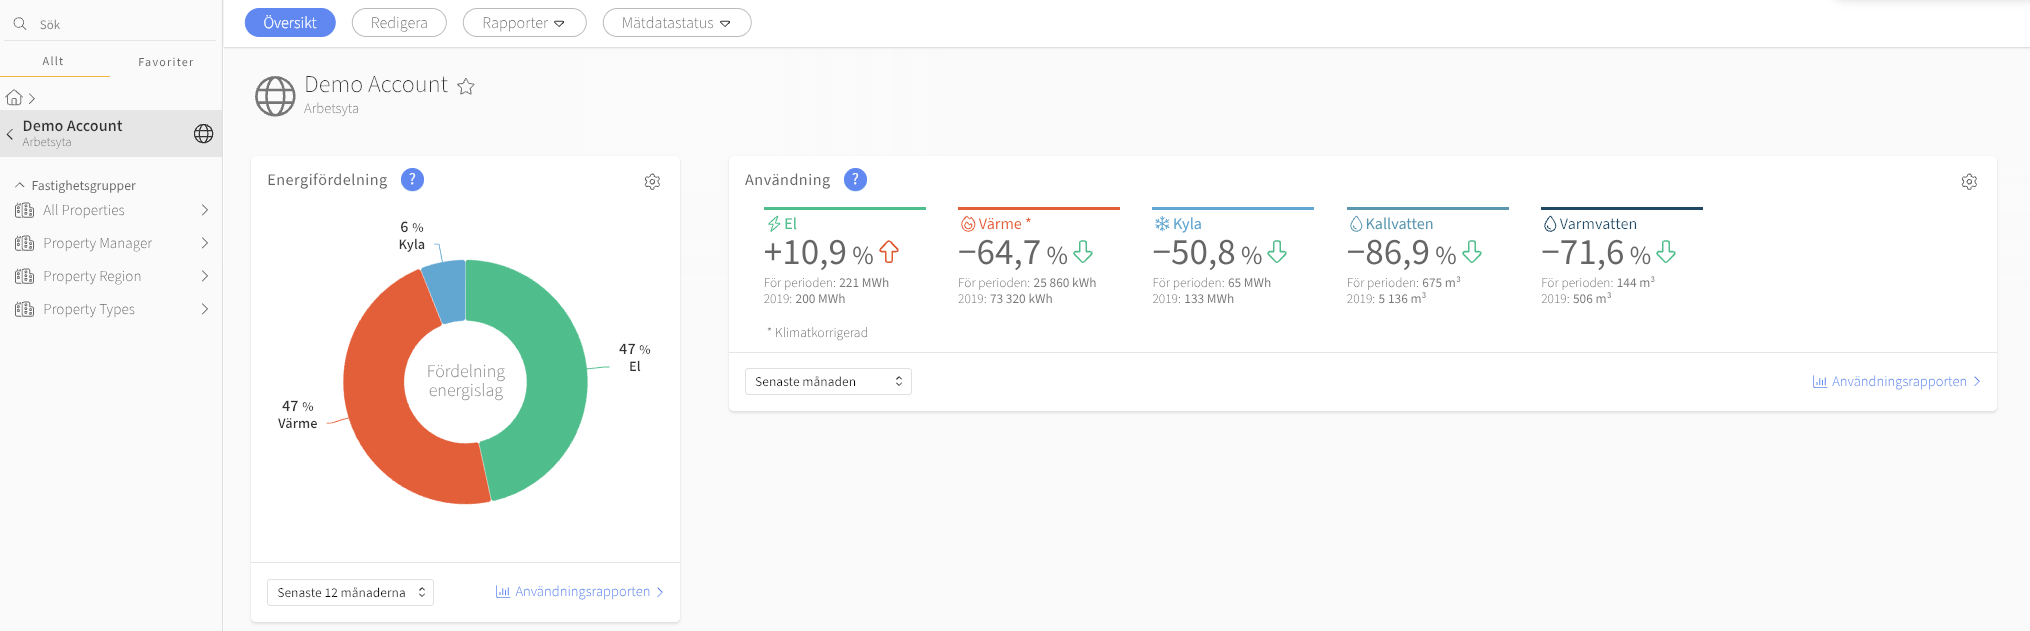Expand the Rapporter dropdown menu
The height and width of the screenshot is (631, 2030).
[524, 23]
